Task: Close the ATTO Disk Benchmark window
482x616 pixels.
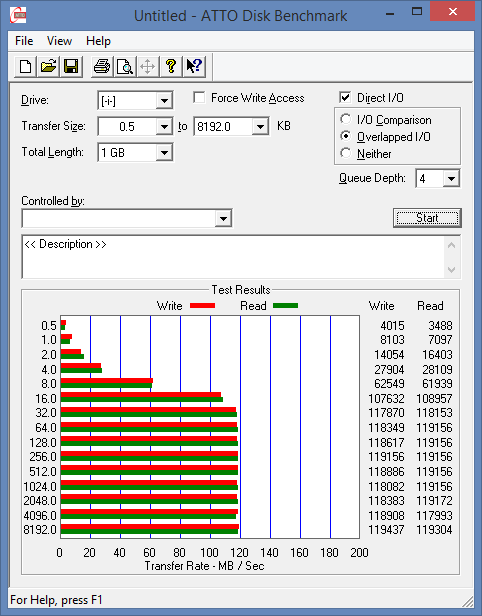Action: click(453, 12)
